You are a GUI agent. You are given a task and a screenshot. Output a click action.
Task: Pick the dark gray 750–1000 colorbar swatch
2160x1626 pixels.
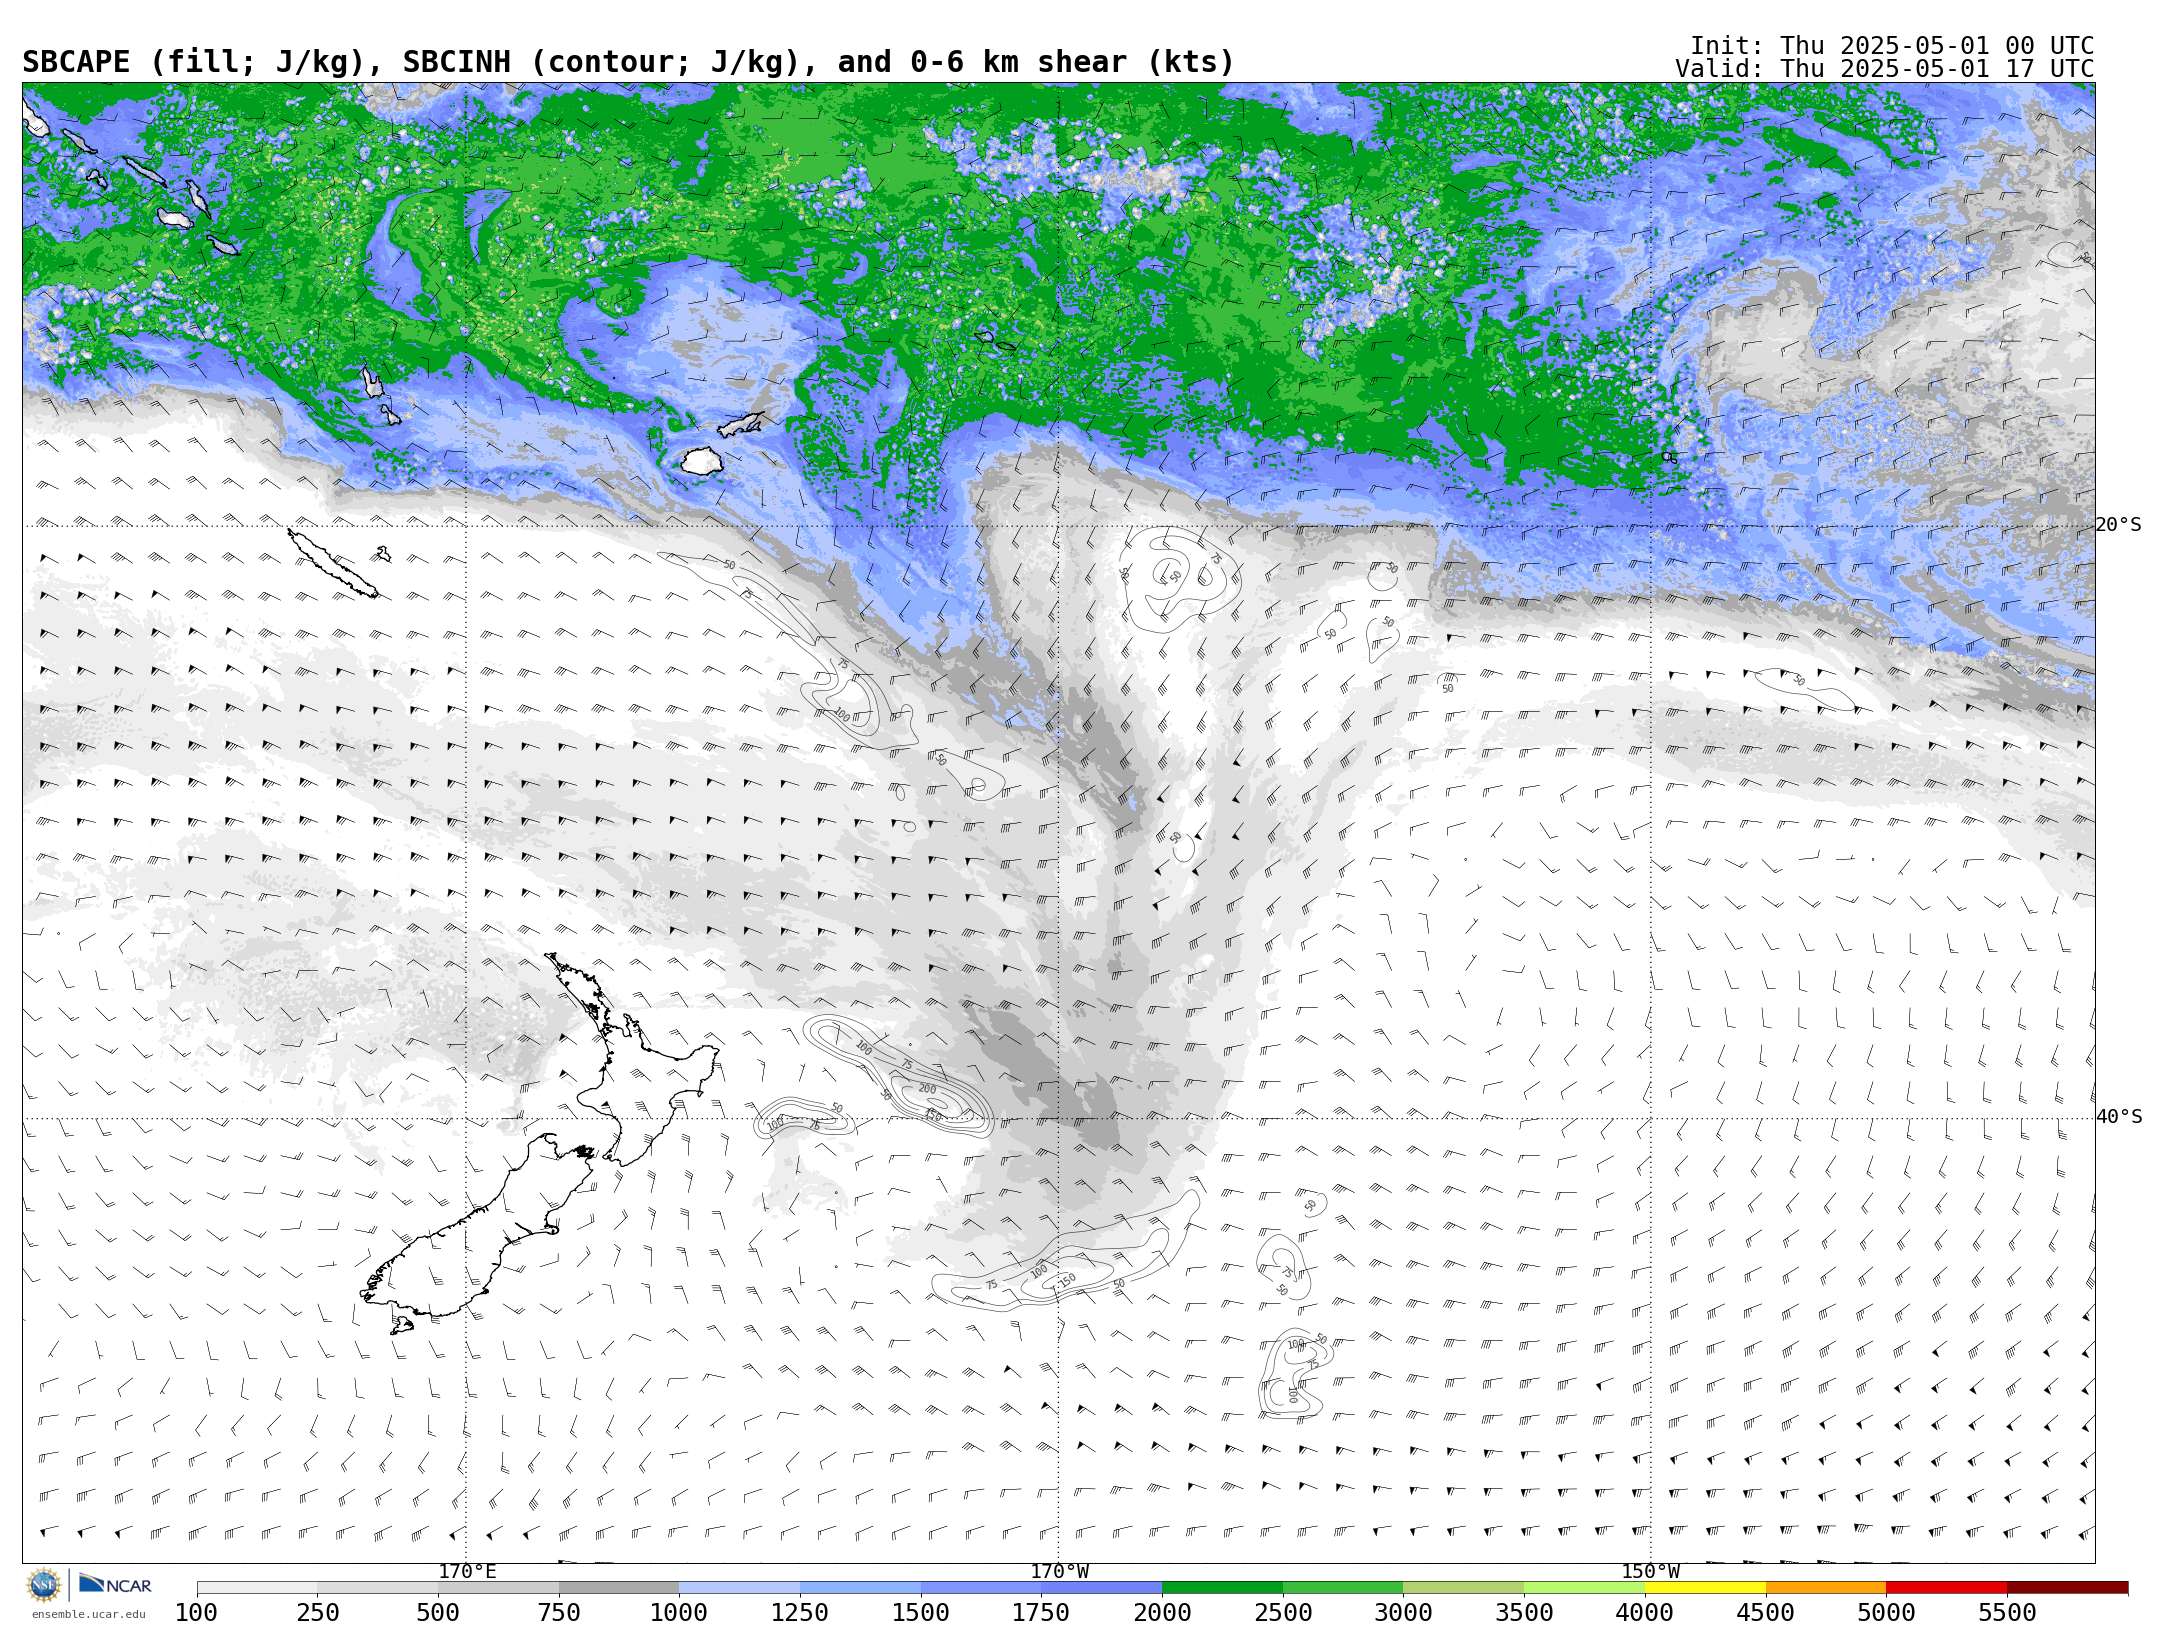coord(619,1588)
